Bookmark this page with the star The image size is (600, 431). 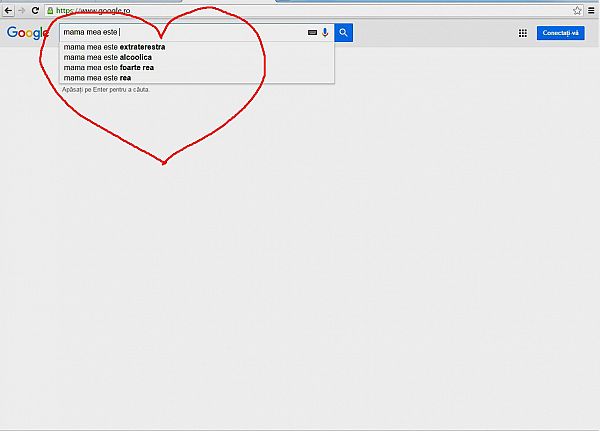pos(577,10)
